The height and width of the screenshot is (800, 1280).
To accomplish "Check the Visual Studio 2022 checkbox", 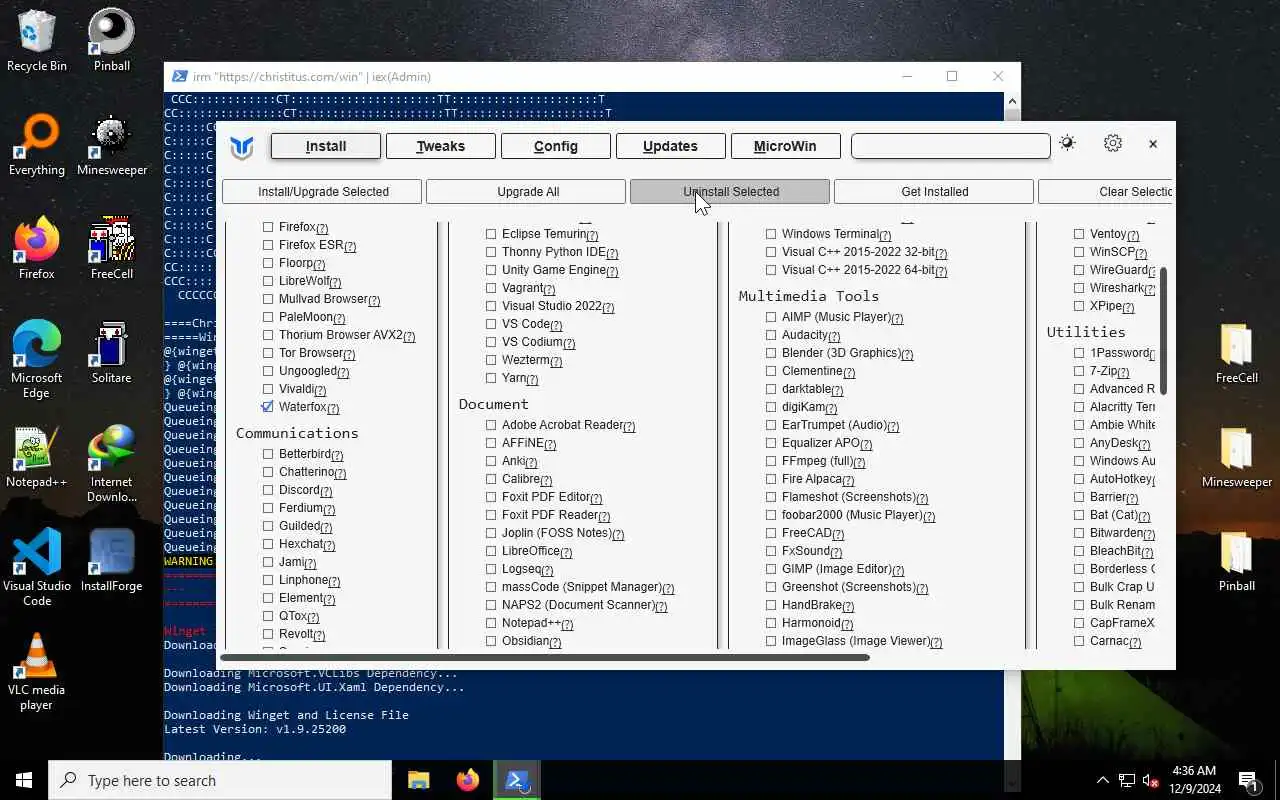I will coord(491,306).
